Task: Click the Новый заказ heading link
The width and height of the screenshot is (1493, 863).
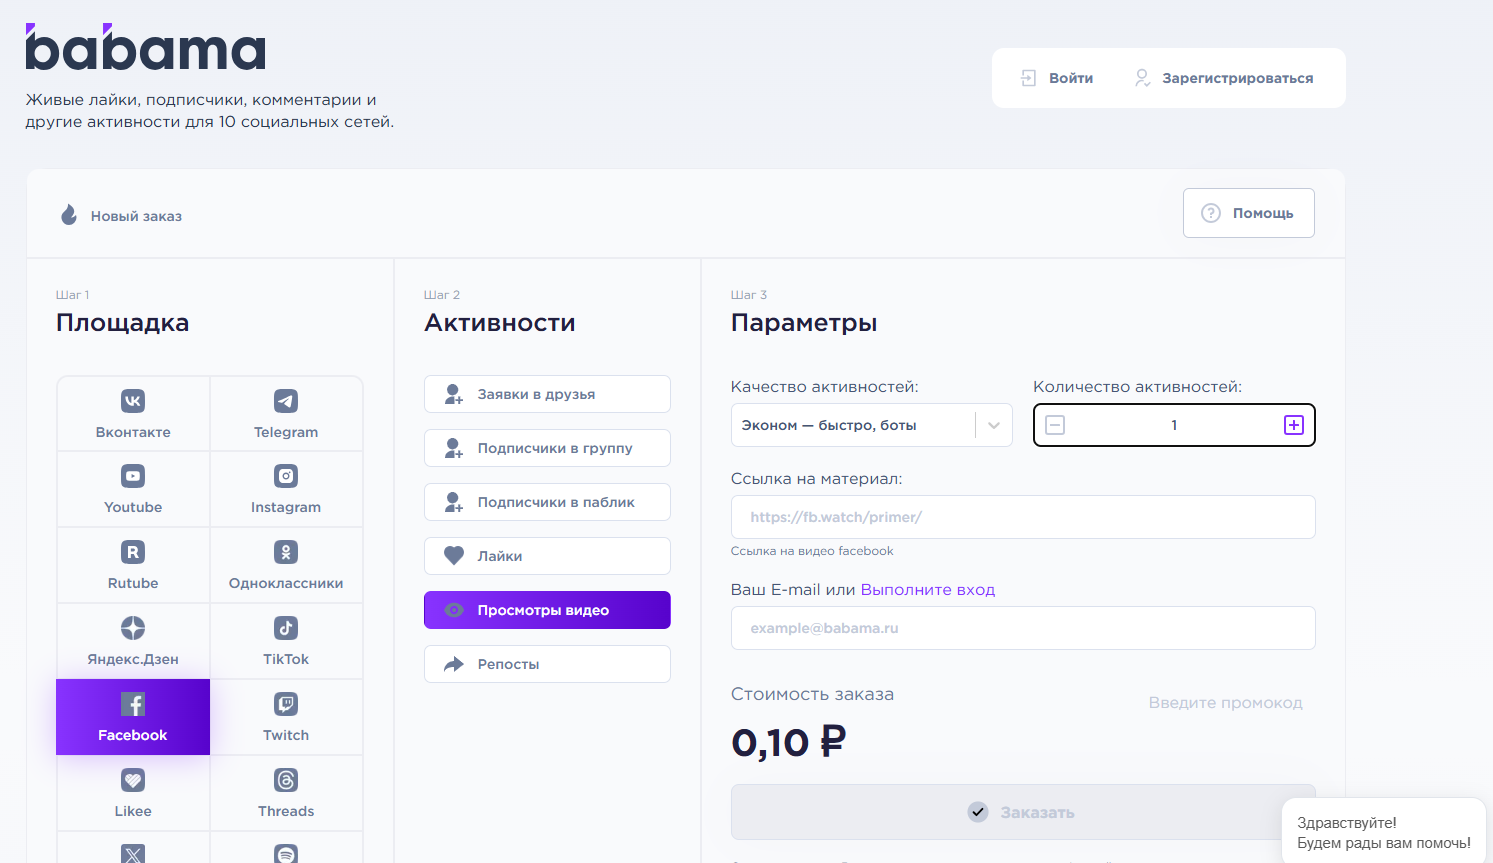Action: pos(136,216)
